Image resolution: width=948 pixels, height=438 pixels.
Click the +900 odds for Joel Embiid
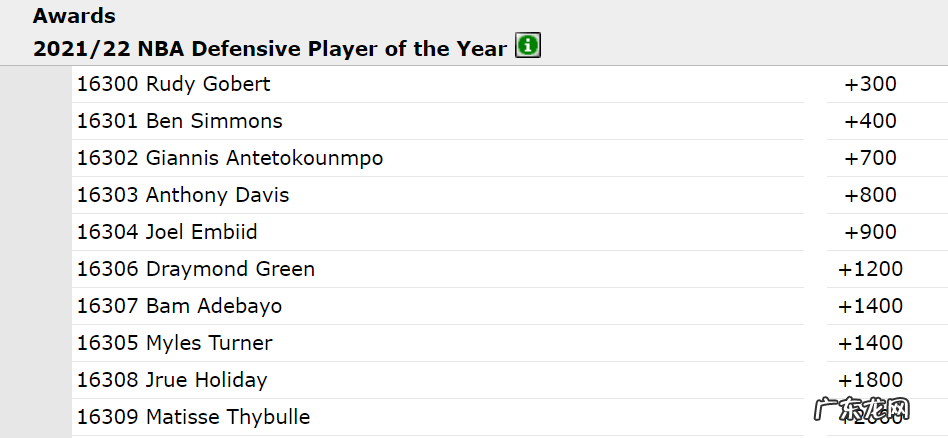tap(870, 232)
